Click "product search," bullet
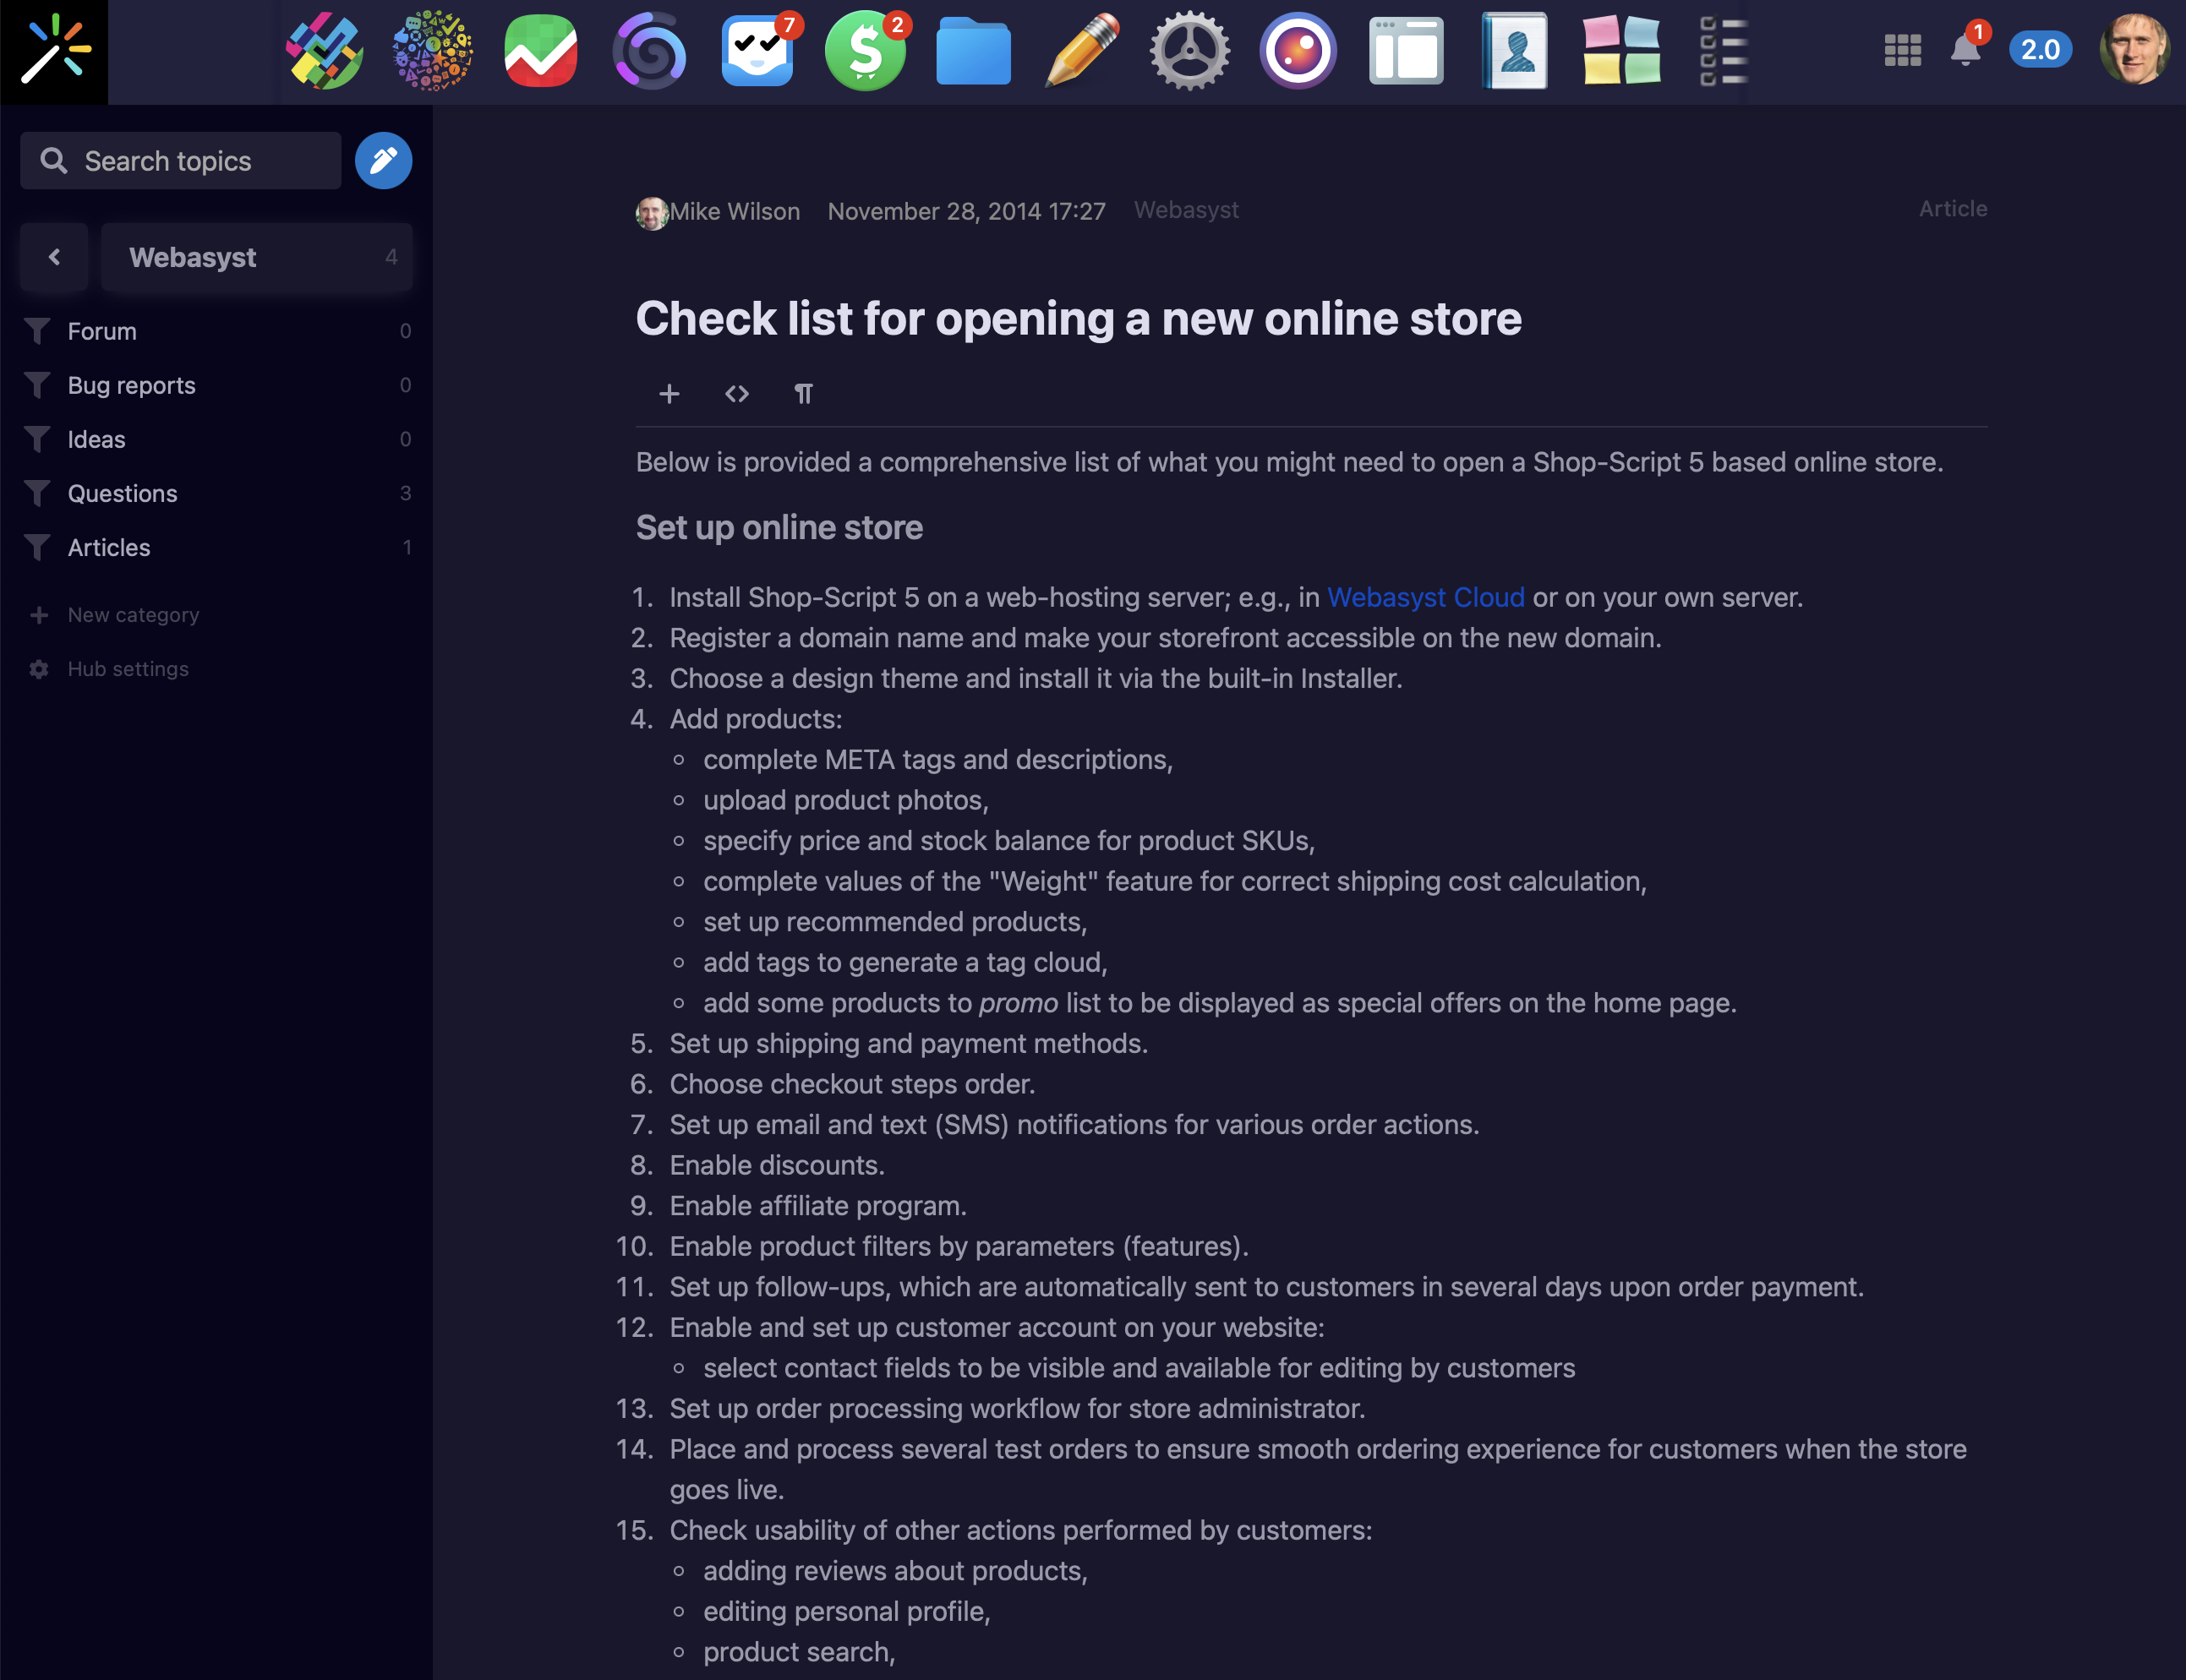 [799, 1652]
